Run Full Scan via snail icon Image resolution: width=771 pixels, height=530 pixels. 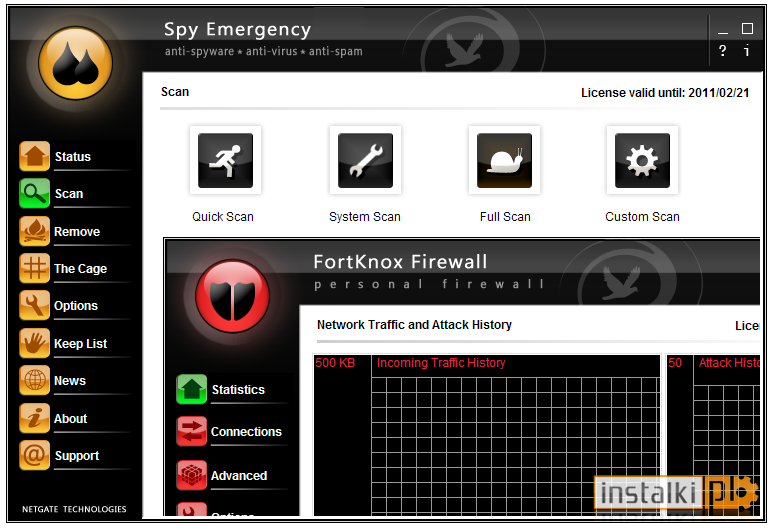(x=504, y=160)
